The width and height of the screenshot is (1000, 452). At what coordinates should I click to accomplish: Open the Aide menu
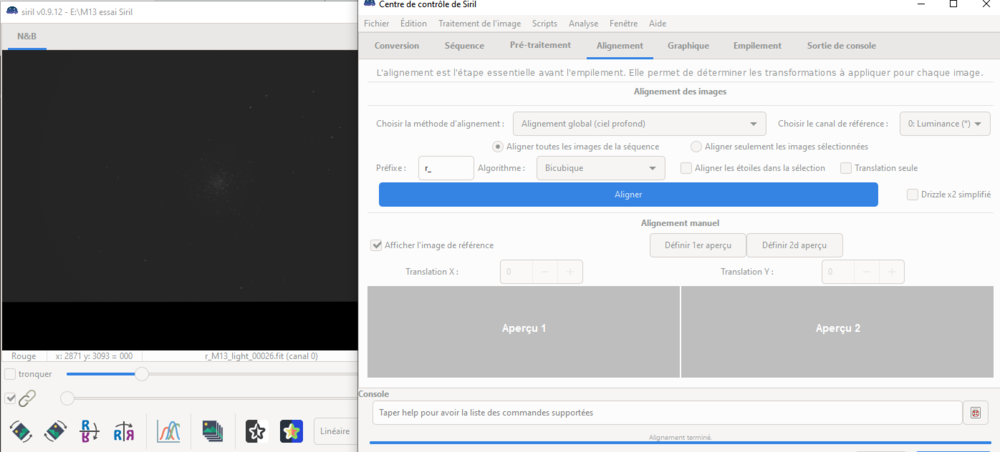click(x=658, y=24)
